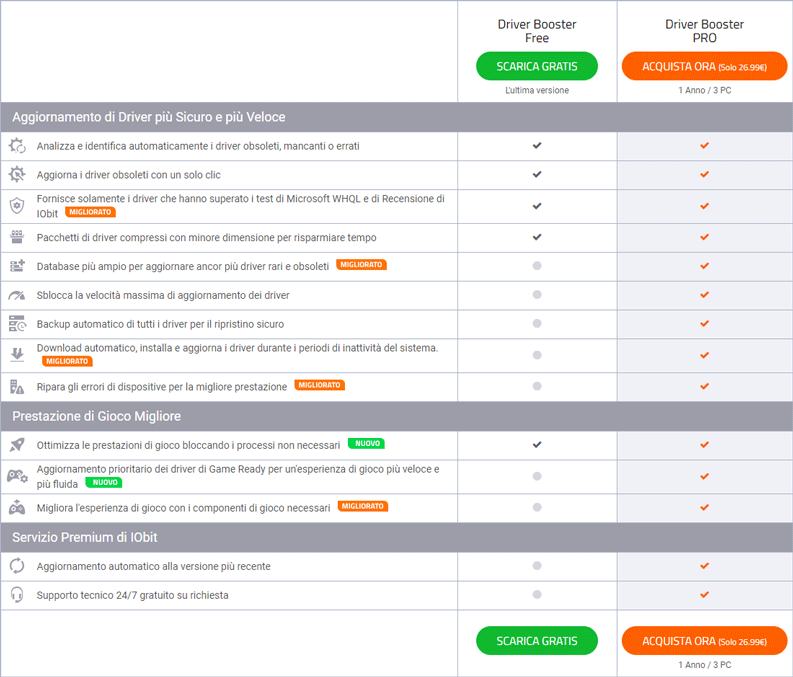Click 'Fornisce solamente i driver' feature text
The height and width of the screenshot is (677, 793).
[x=240, y=206]
